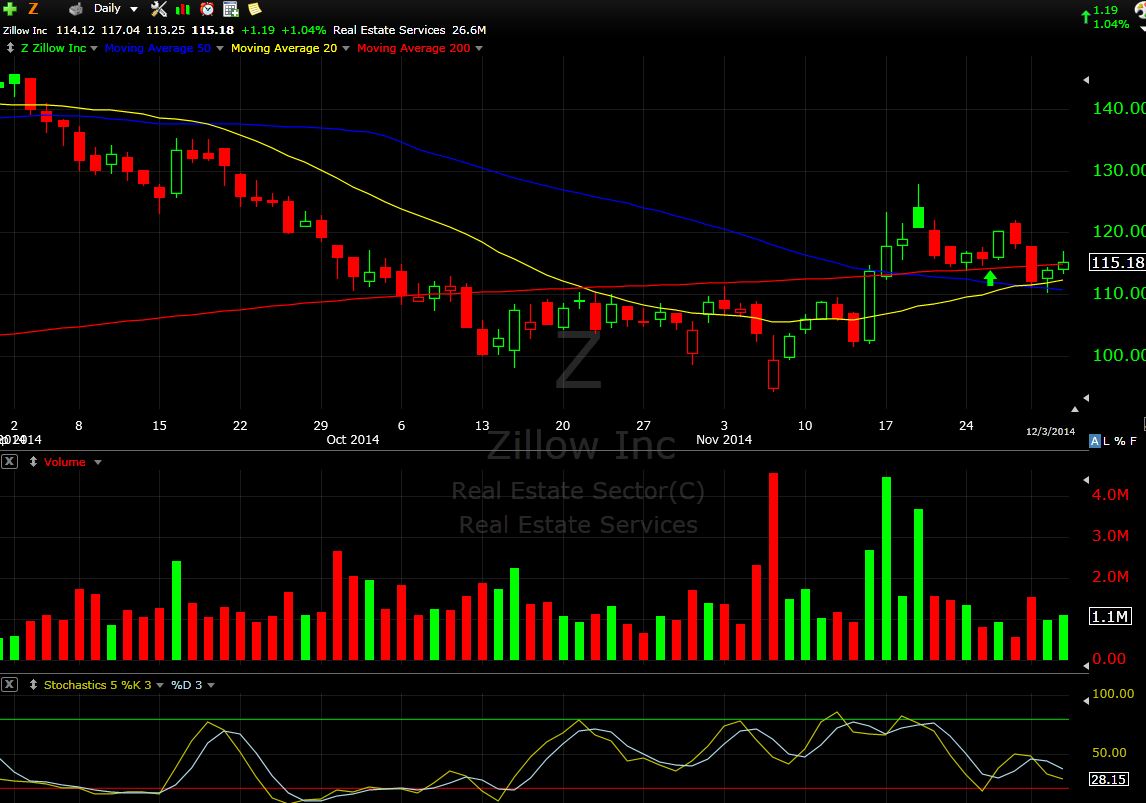Click the %D 3 plot label

coord(186,685)
